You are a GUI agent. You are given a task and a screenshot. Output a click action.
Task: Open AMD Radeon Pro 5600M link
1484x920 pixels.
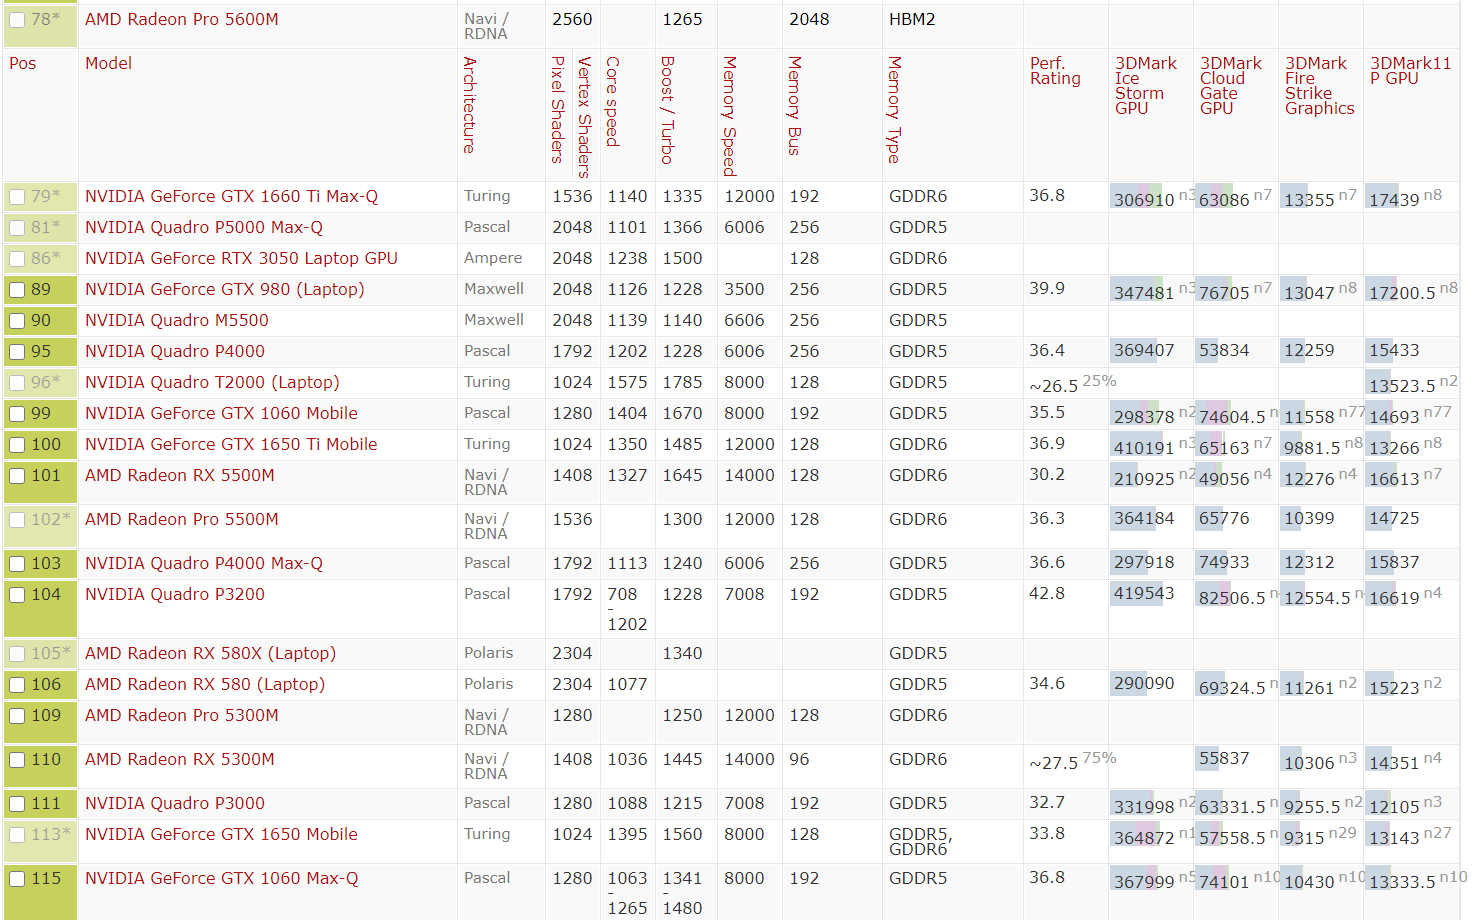pos(182,19)
